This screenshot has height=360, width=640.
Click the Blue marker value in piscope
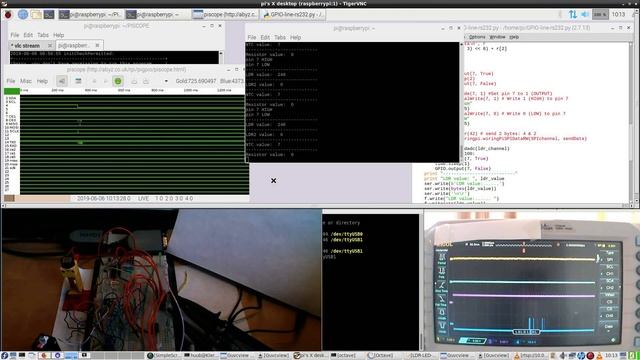click(x=231, y=81)
